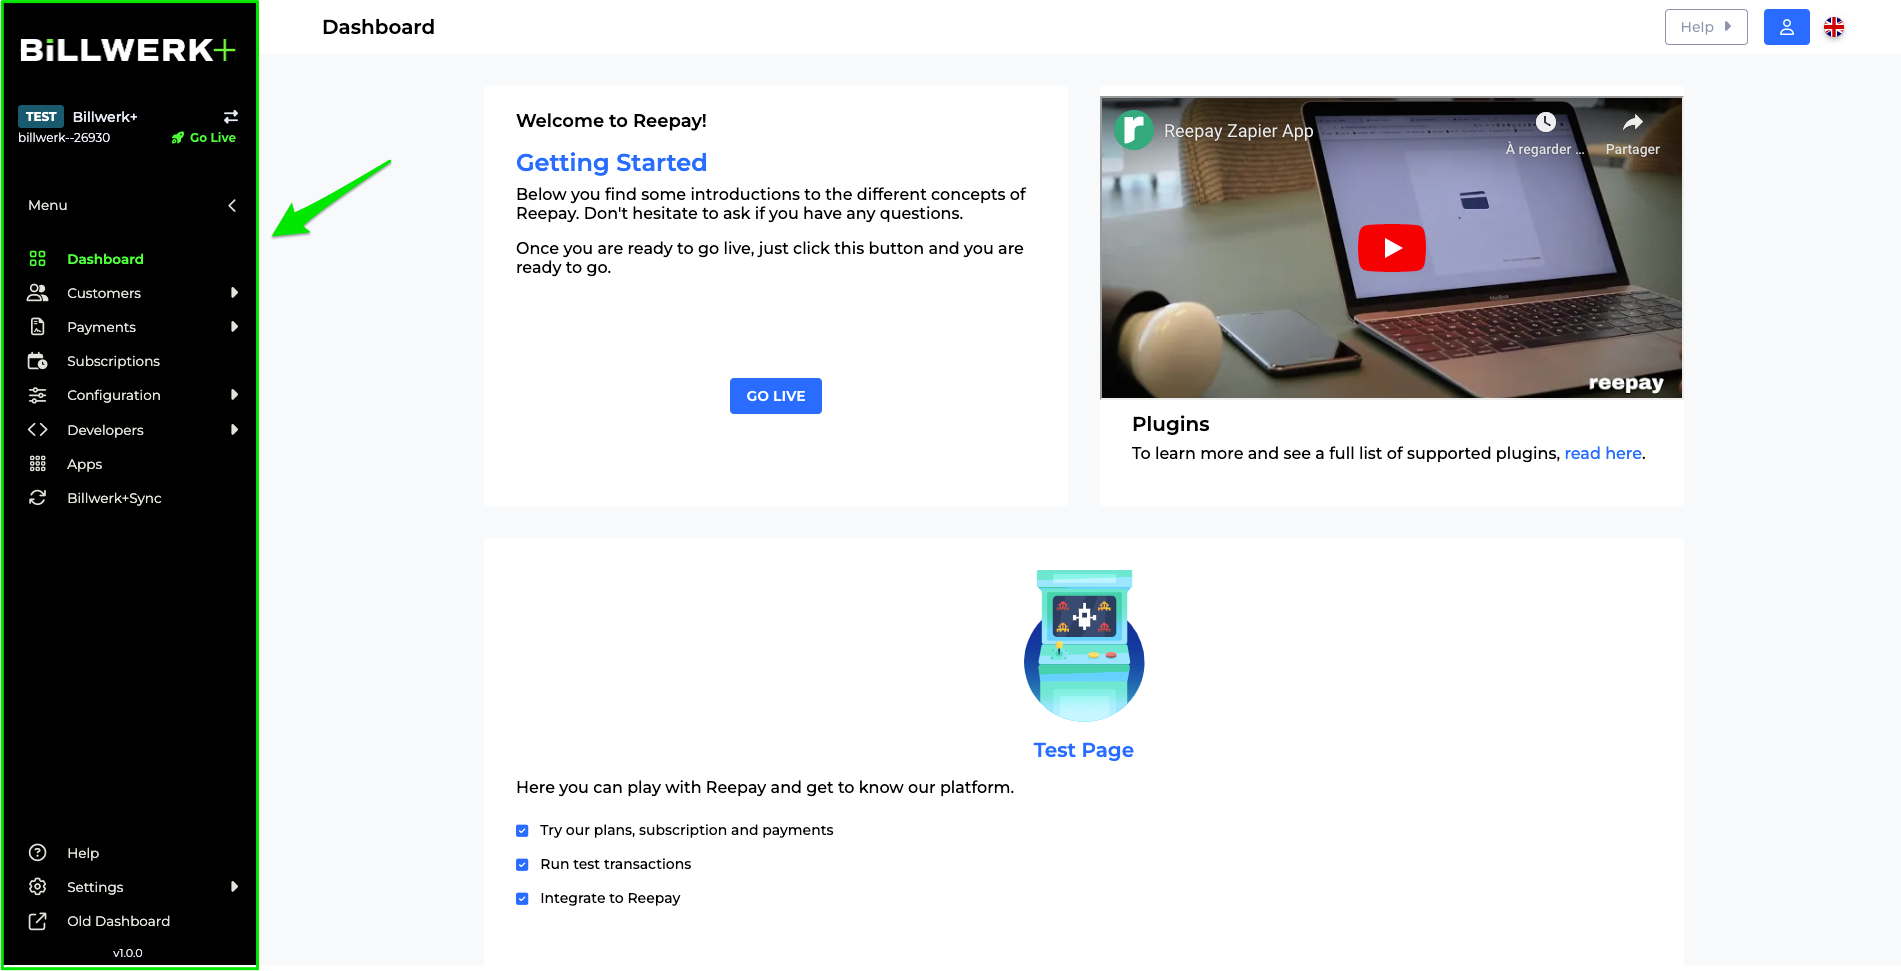Expand the Configuration submenu arrow
This screenshot has height=971, width=1901.
pos(234,395)
